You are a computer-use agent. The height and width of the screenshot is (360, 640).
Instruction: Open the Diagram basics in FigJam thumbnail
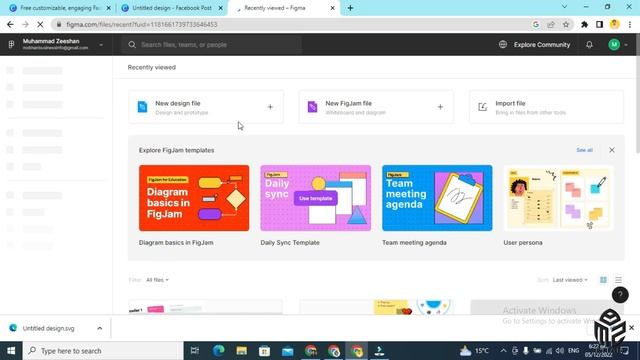[194, 198]
